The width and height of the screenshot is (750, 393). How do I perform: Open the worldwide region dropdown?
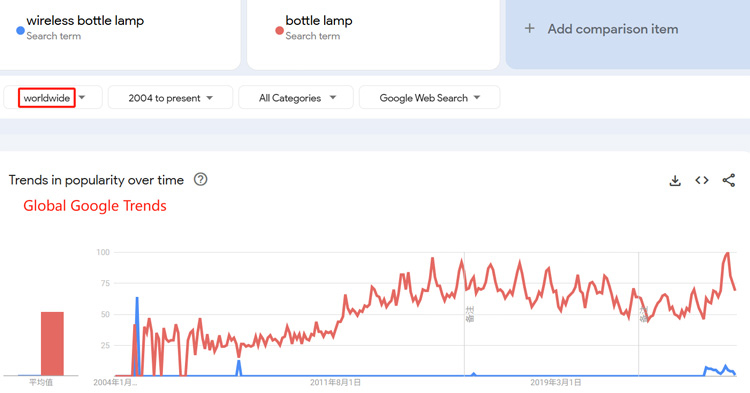(x=53, y=98)
